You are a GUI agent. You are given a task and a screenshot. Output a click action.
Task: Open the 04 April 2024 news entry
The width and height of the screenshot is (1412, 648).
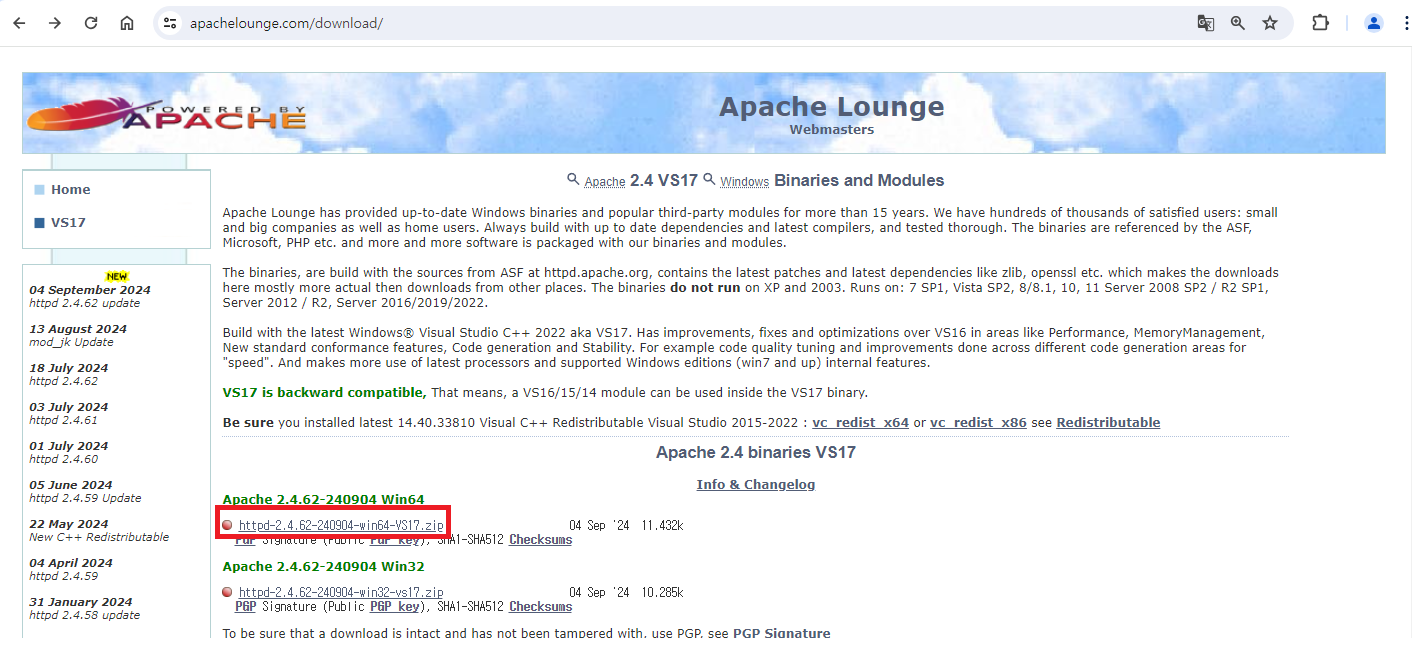click(71, 569)
